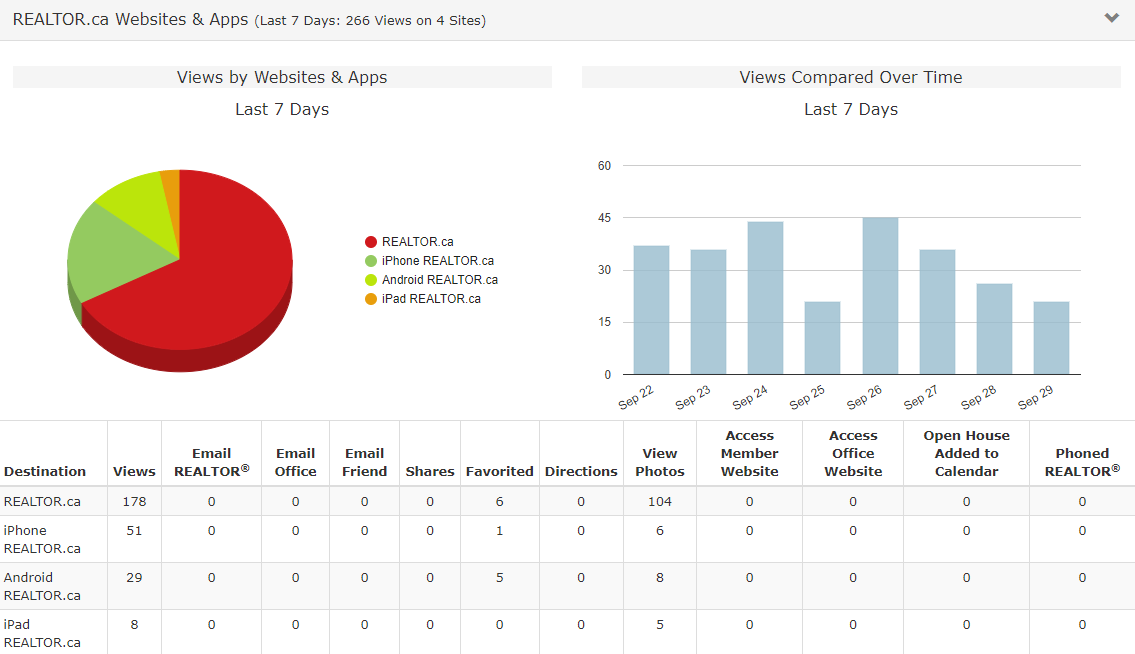Click the orange iPad REALTOR.ca legend dot
This screenshot has width=1135, height=654.
(371, 298)
